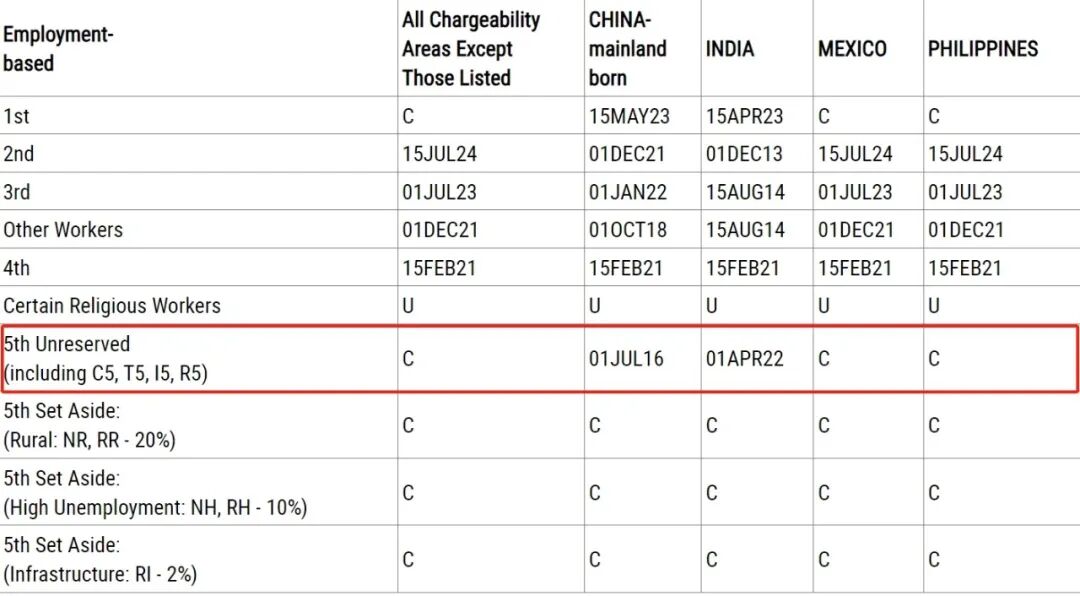Viewport: 1080px width, 596px height.
Task: Click the highlighted 01APR22 date cell
Action: 745,358
